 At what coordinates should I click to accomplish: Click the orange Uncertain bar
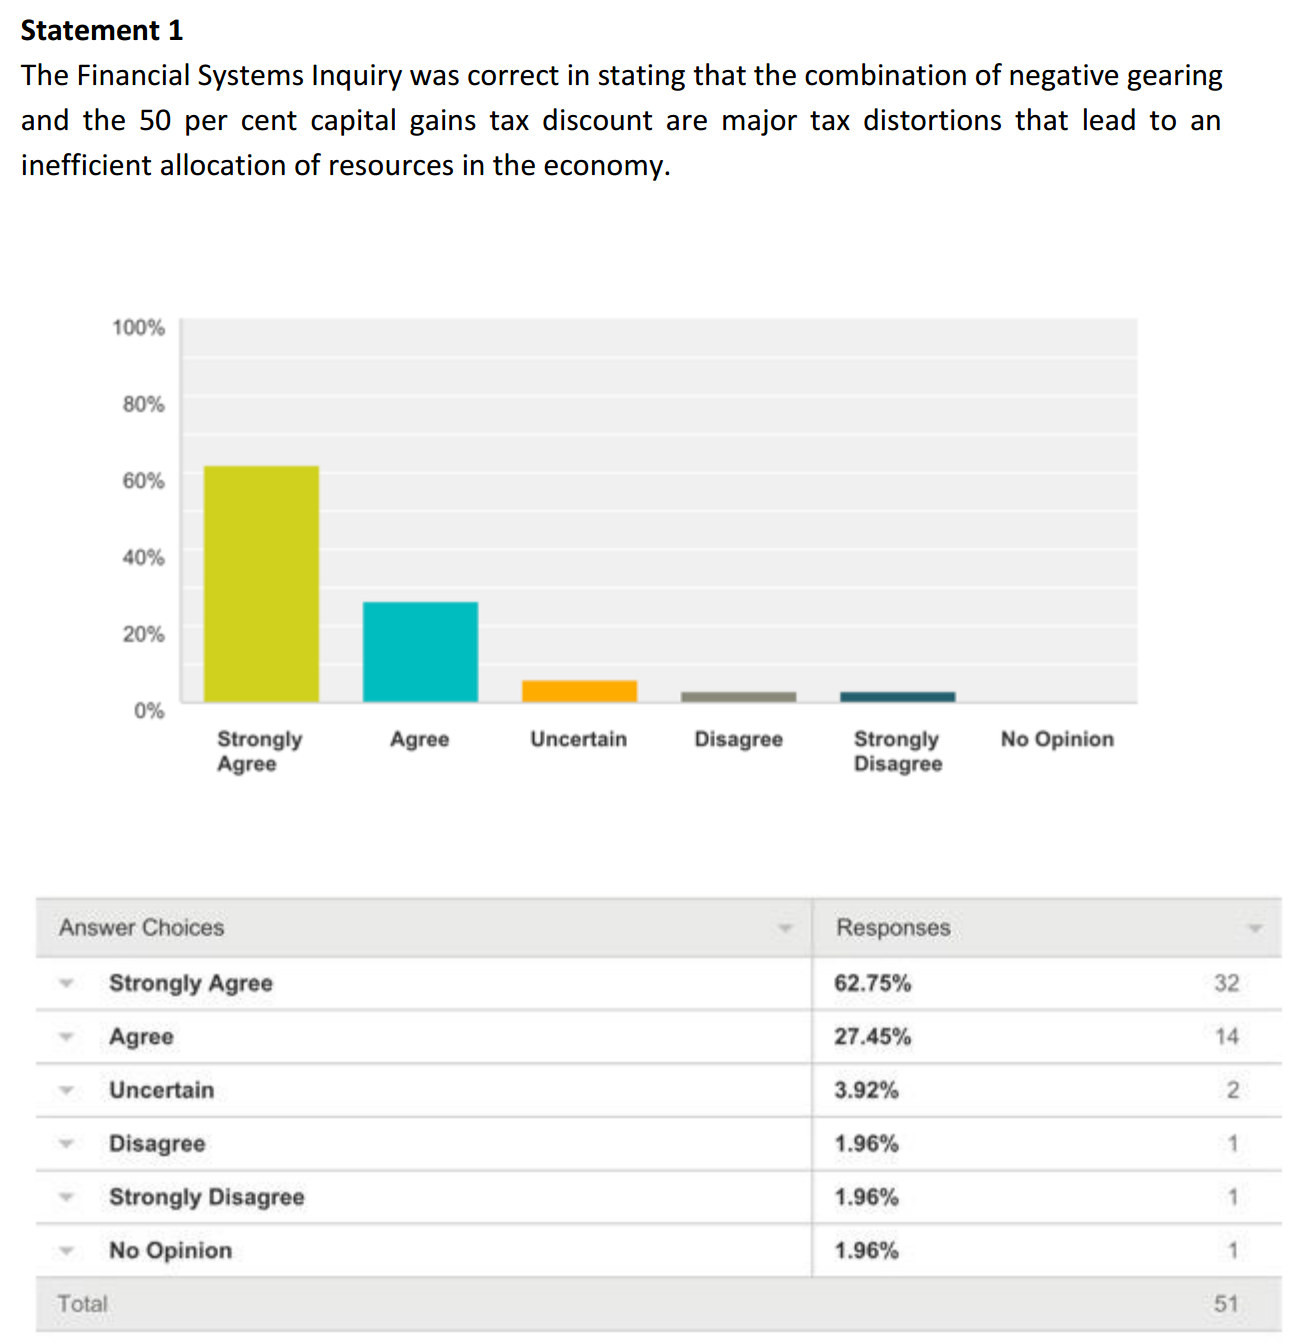tap(579, 691)
